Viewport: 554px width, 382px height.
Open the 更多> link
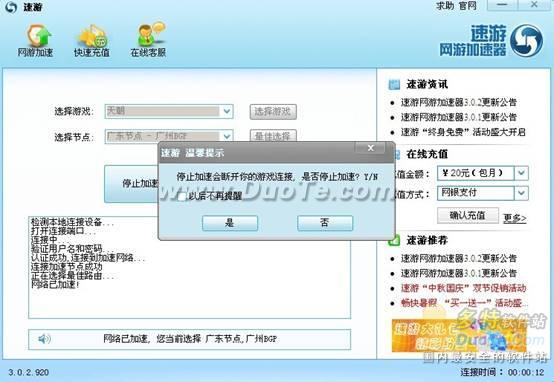point(515,218)
